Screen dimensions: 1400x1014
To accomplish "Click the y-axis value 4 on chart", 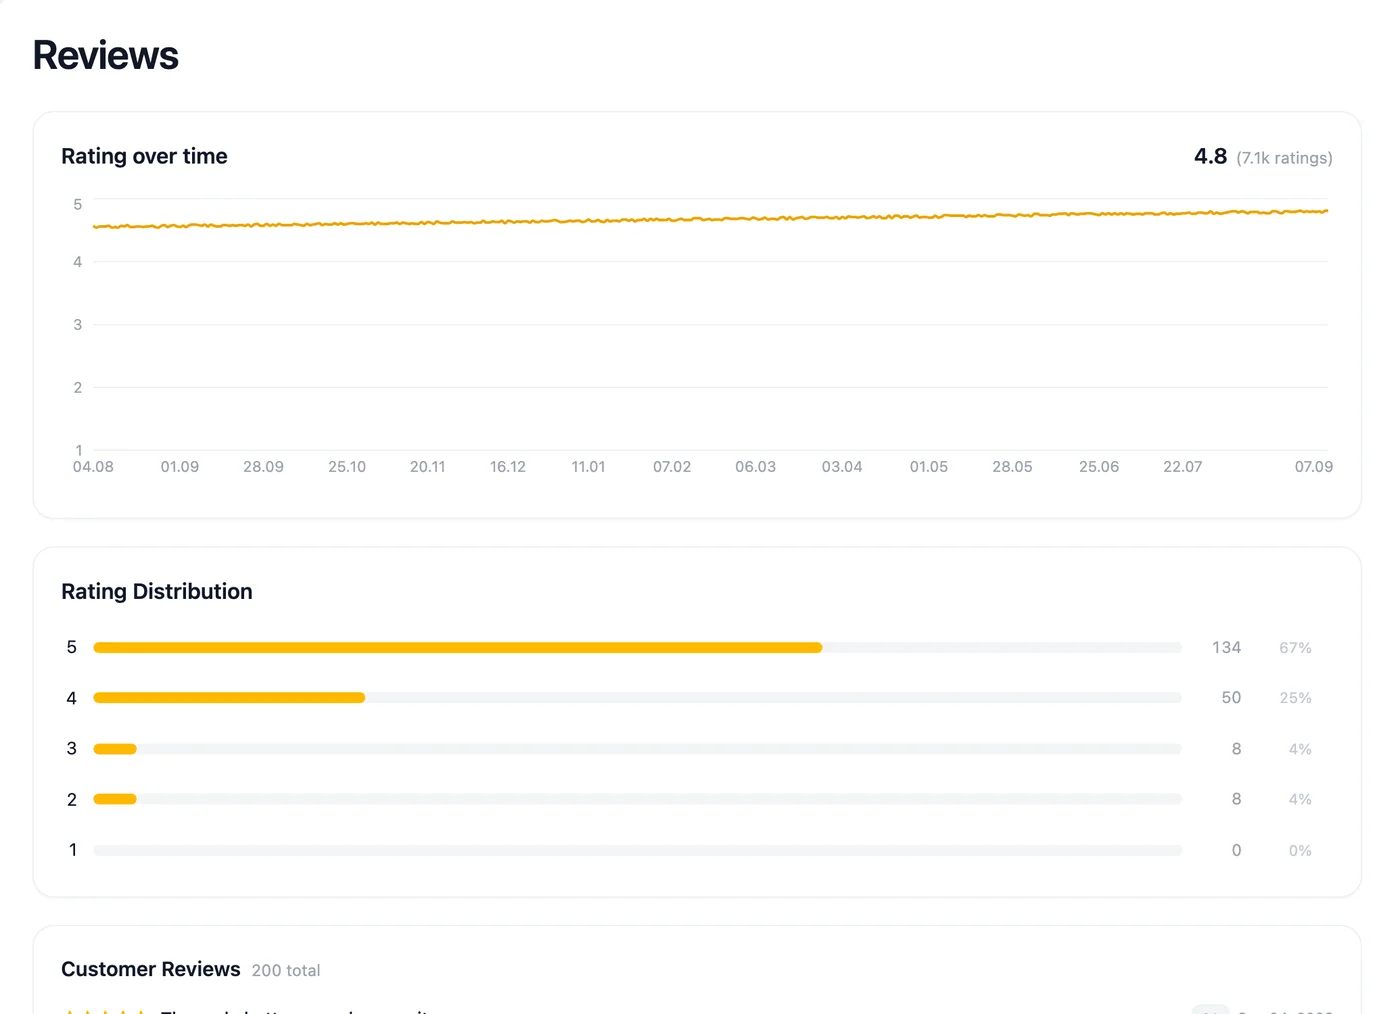I will tap(77, 262).
